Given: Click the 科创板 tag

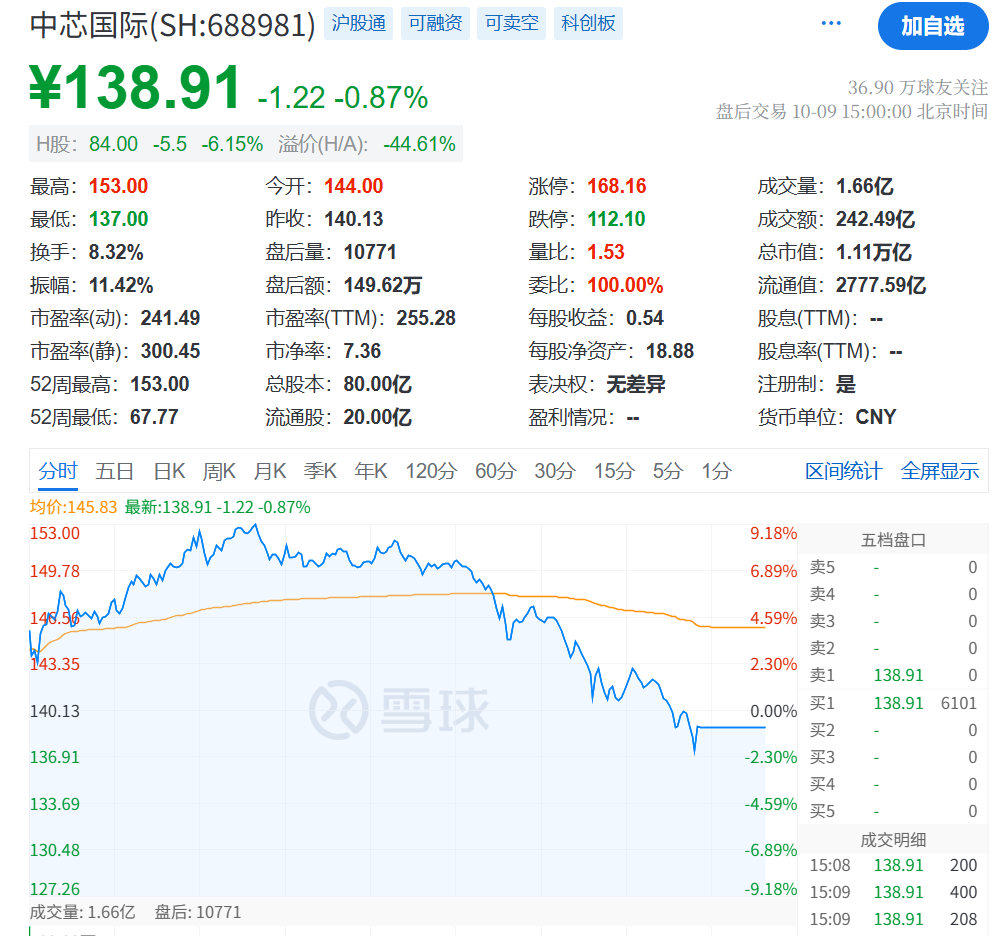Looking at the screenshot, I should (x=588, y=23).
